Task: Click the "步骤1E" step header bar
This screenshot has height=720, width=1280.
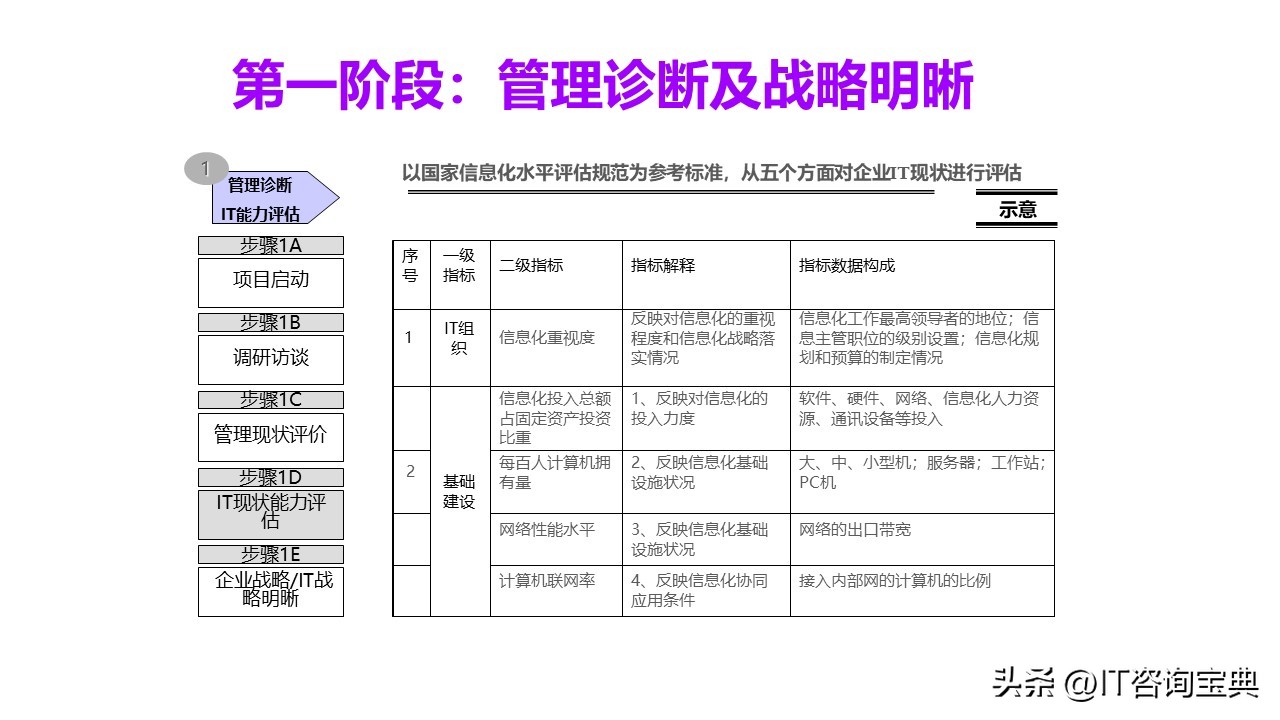Action: click(271, 554)
